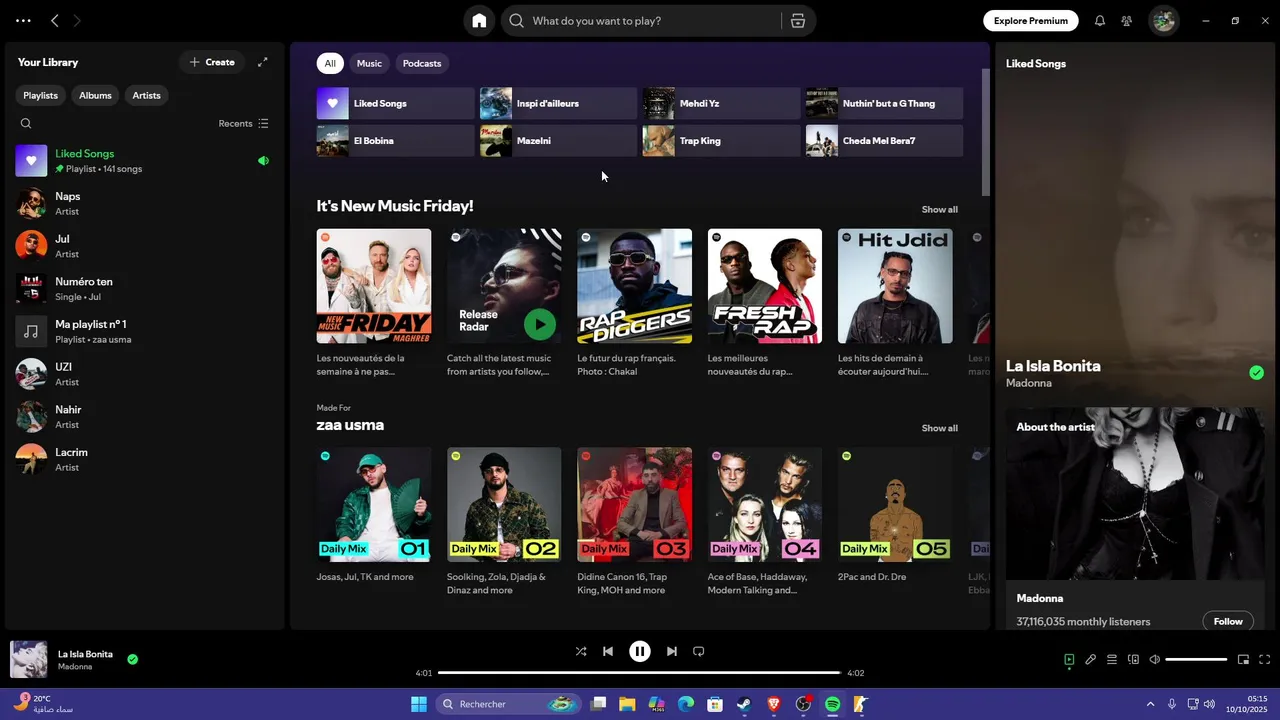Open Nuthin' but a G Thang tile

pos(884,103)
